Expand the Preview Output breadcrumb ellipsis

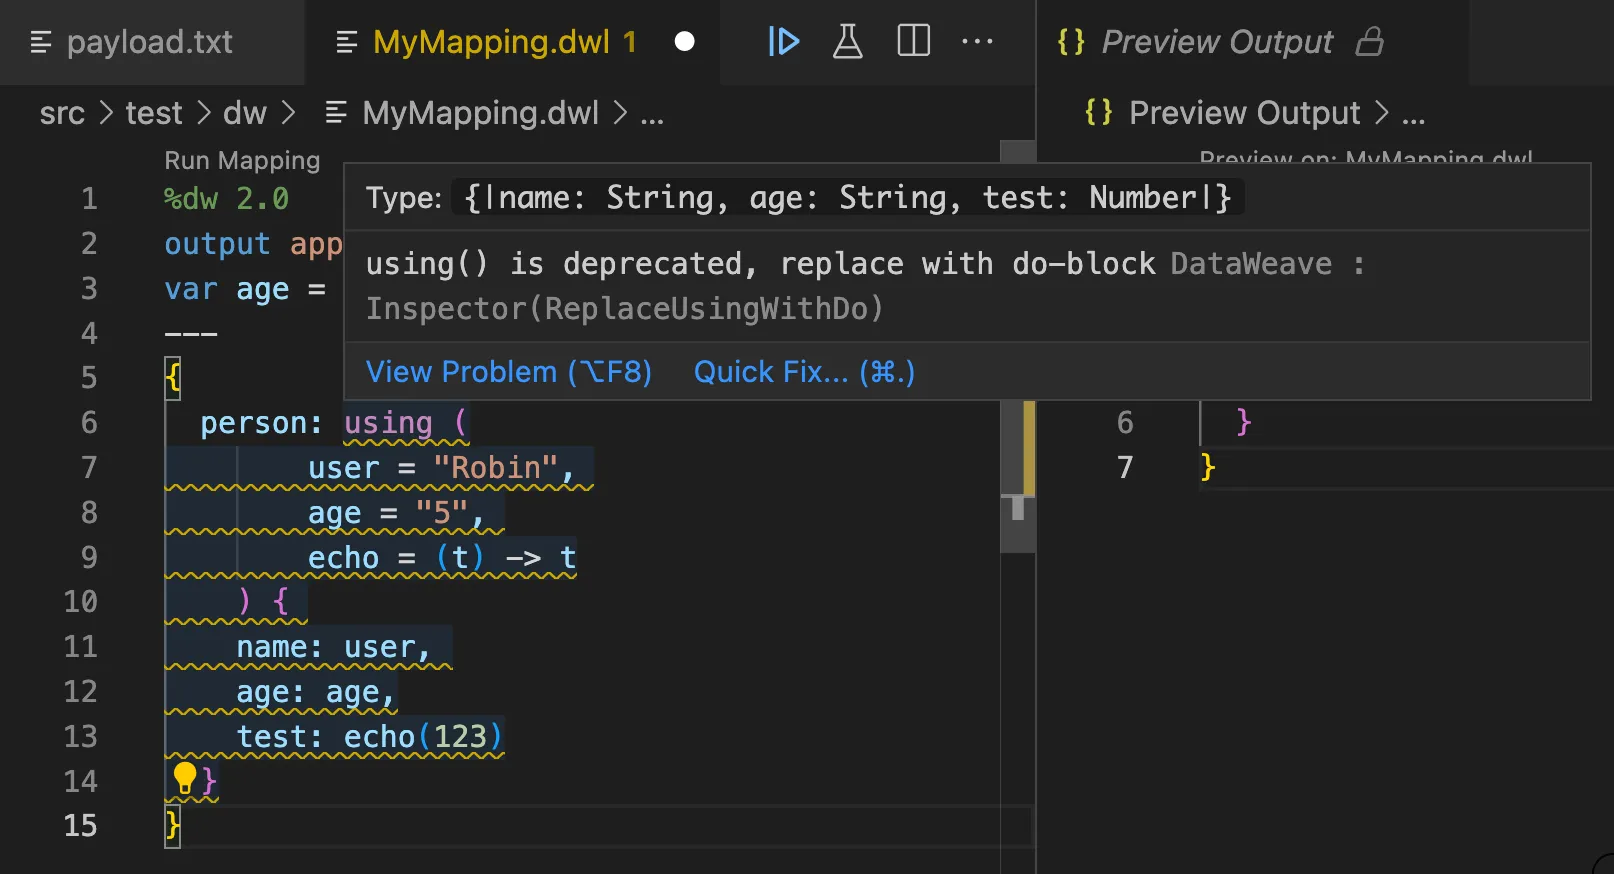(1413, 116)
